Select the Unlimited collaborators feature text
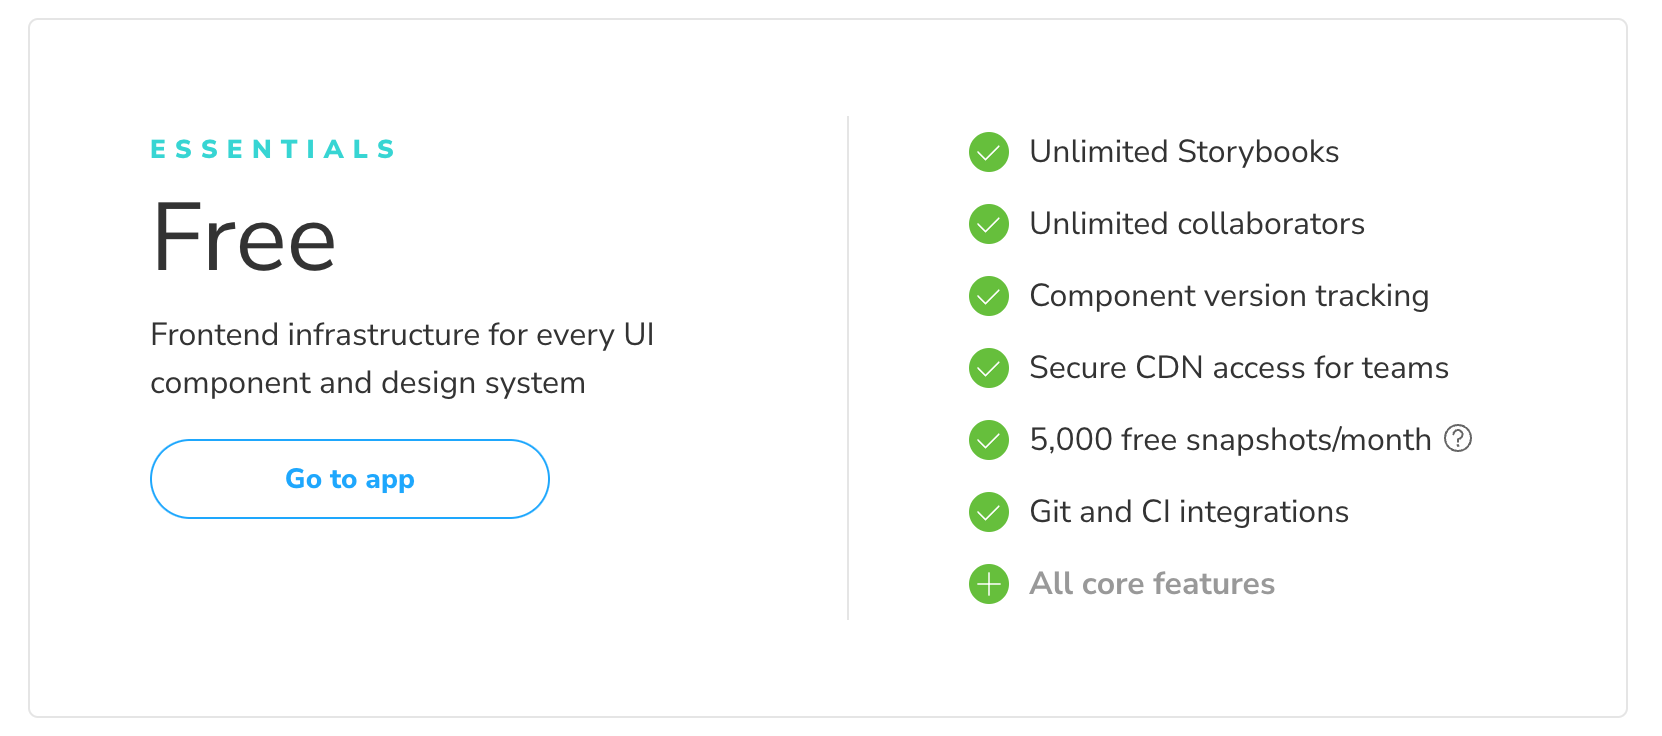The image size is (1662, 736). pos(1197,224)
